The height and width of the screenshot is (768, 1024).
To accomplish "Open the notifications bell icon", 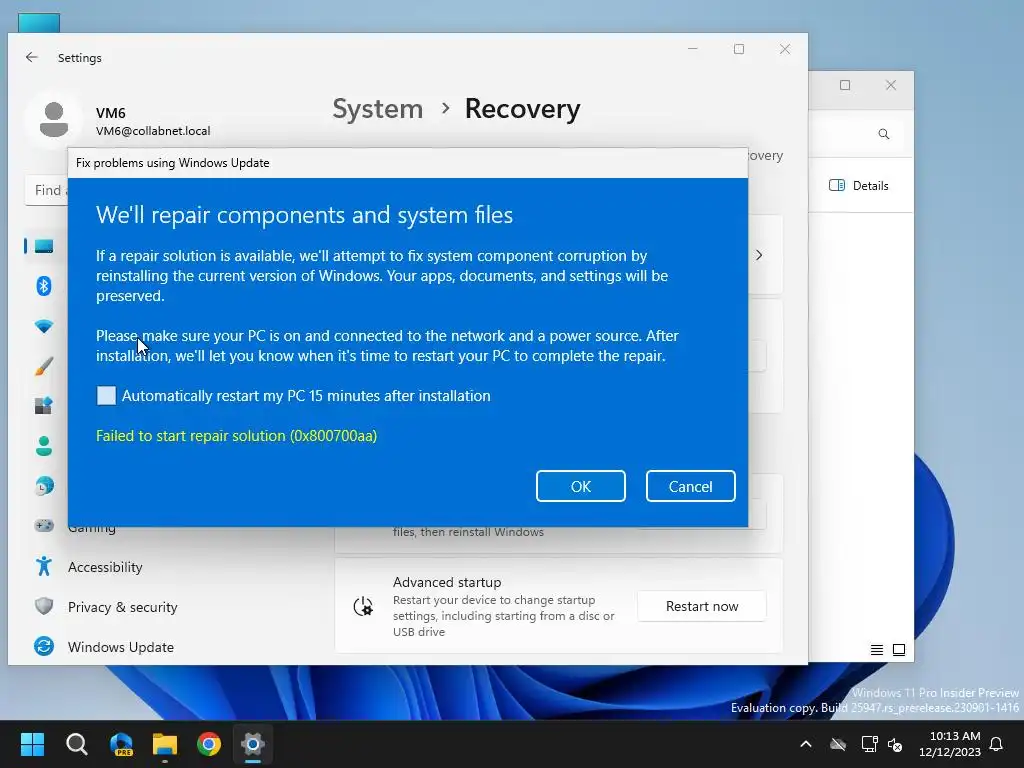I will [997, 744].
